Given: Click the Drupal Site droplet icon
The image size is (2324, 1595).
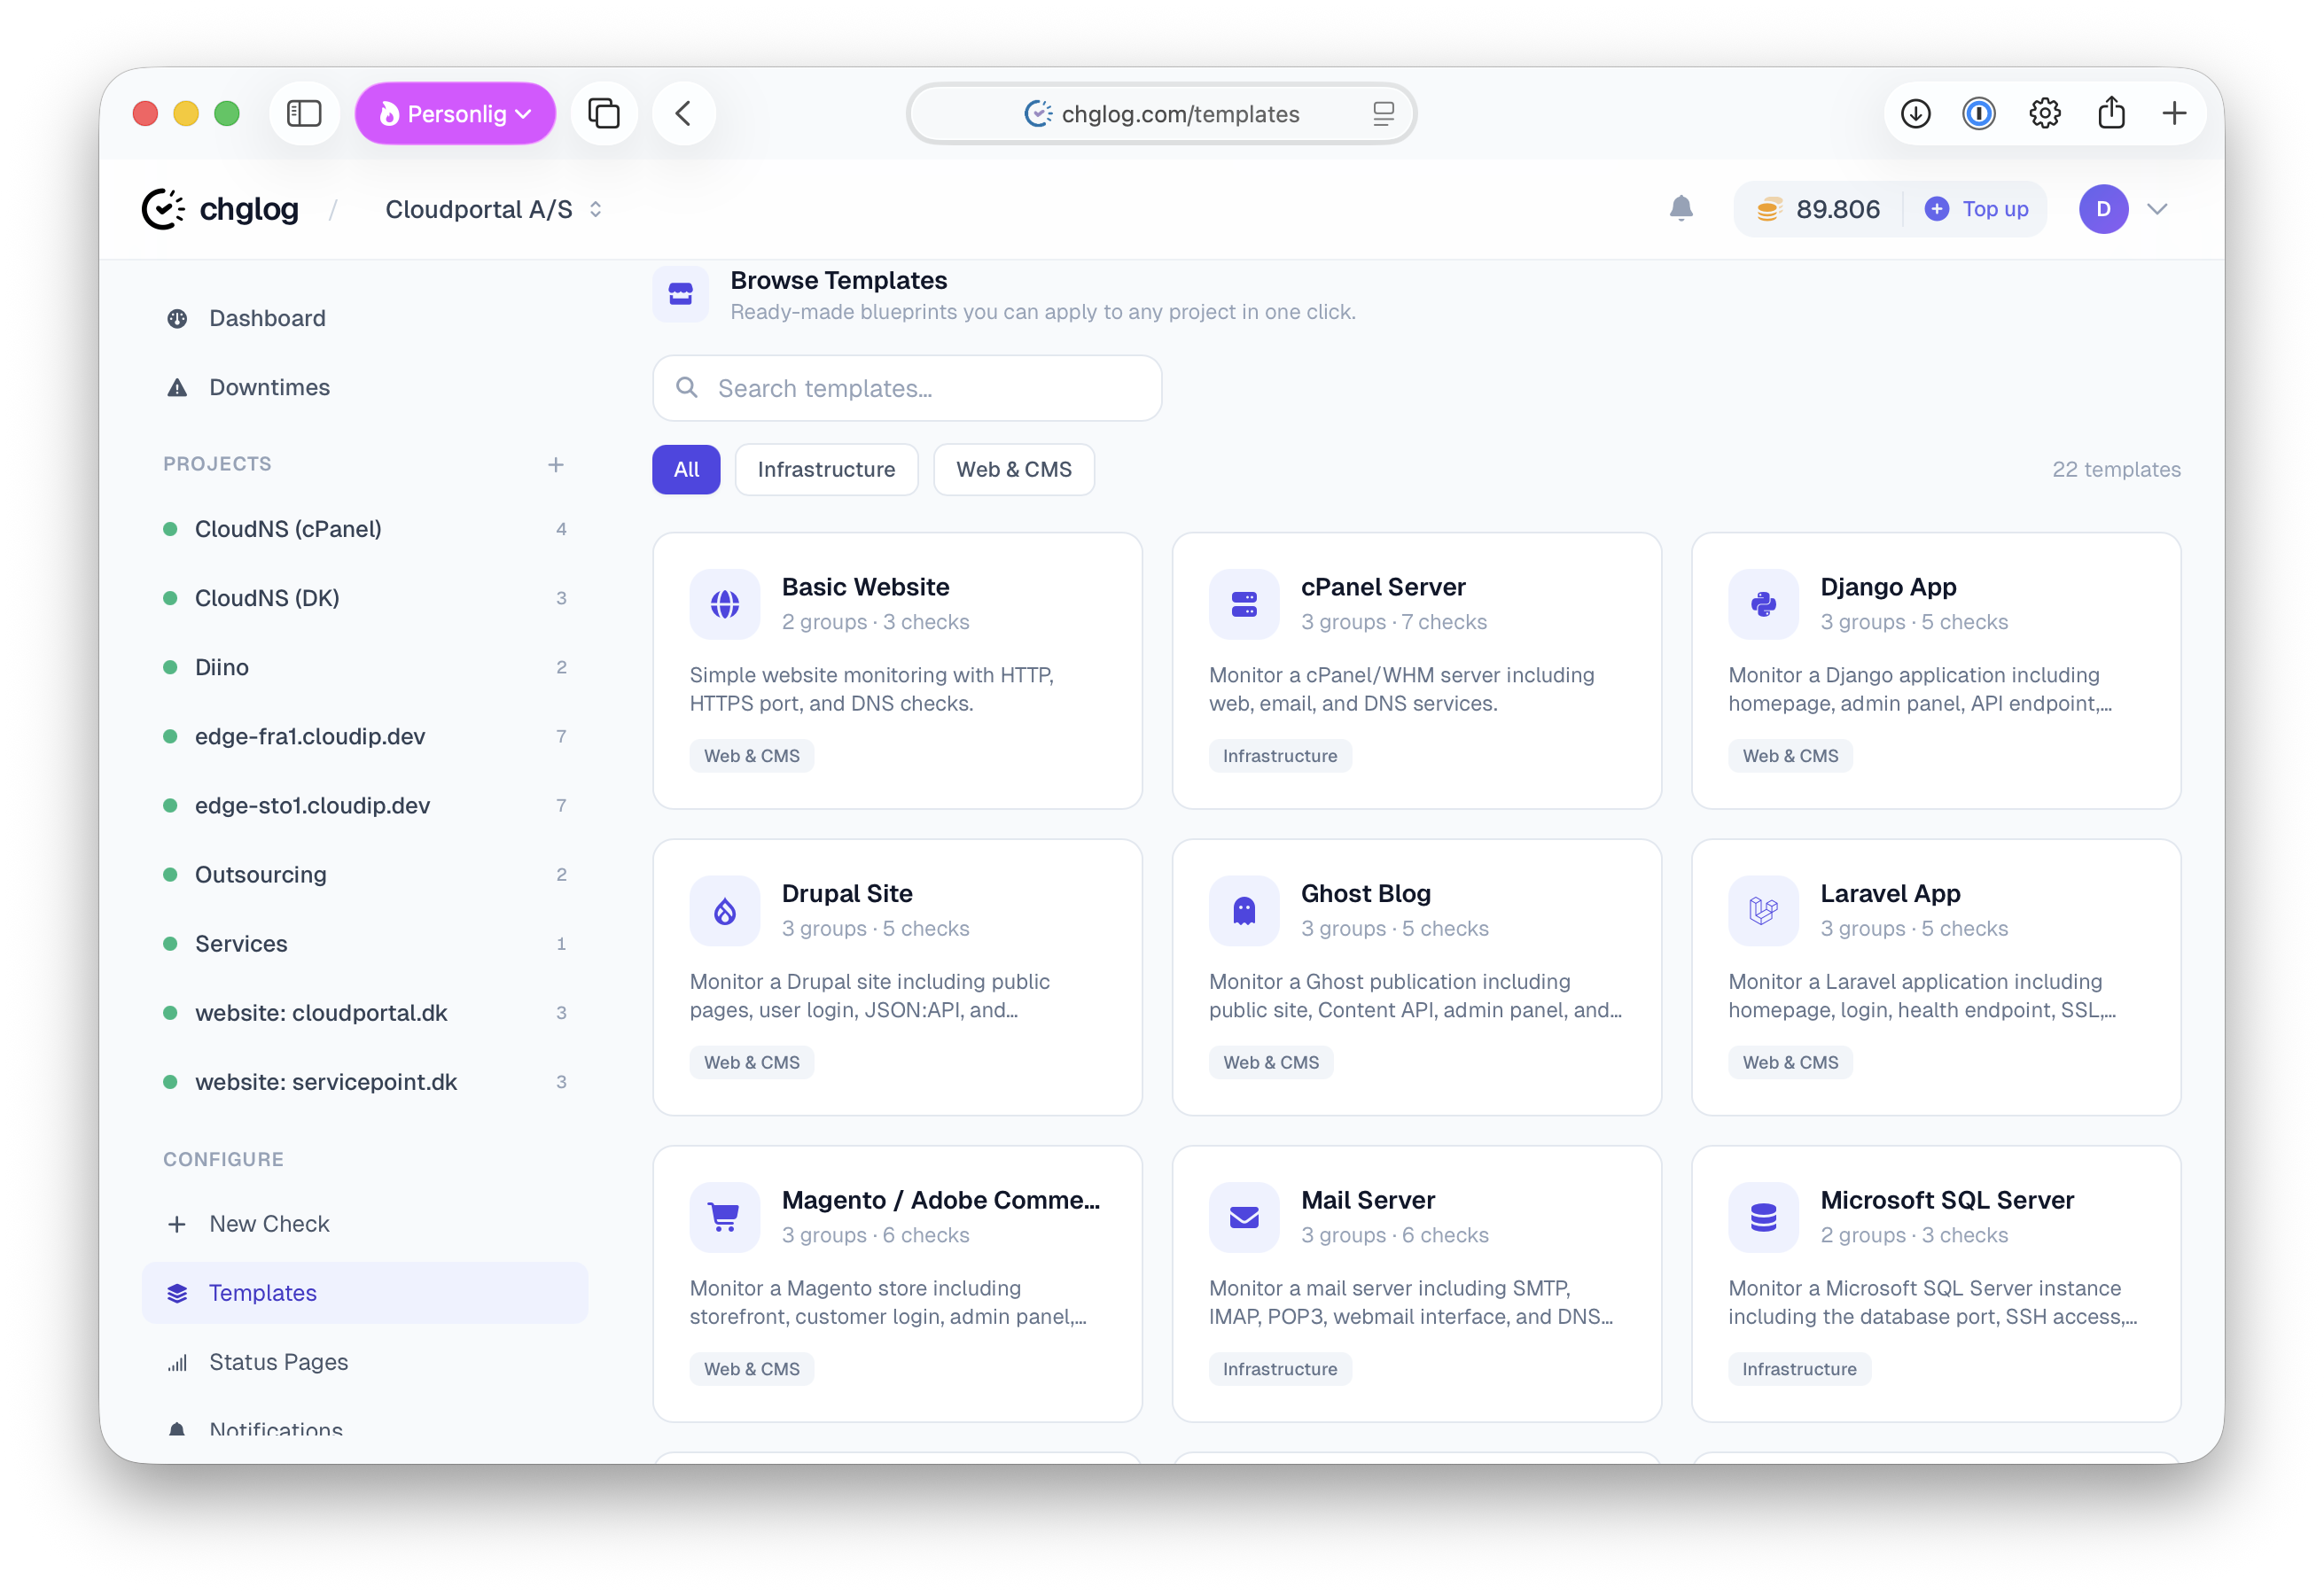Looking at the screenshot, I should pyautogui.click(x=724, y=910).
